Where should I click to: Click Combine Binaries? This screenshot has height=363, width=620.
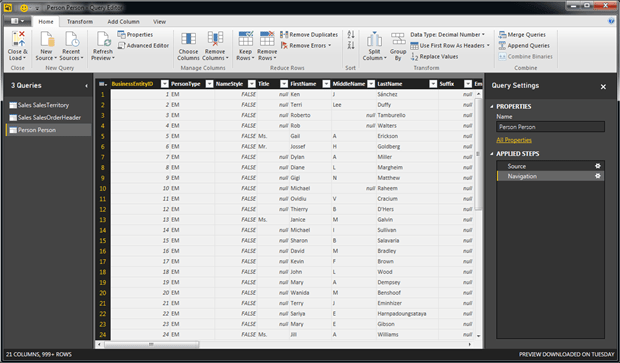pyautogui.click(x=525, y=57)
